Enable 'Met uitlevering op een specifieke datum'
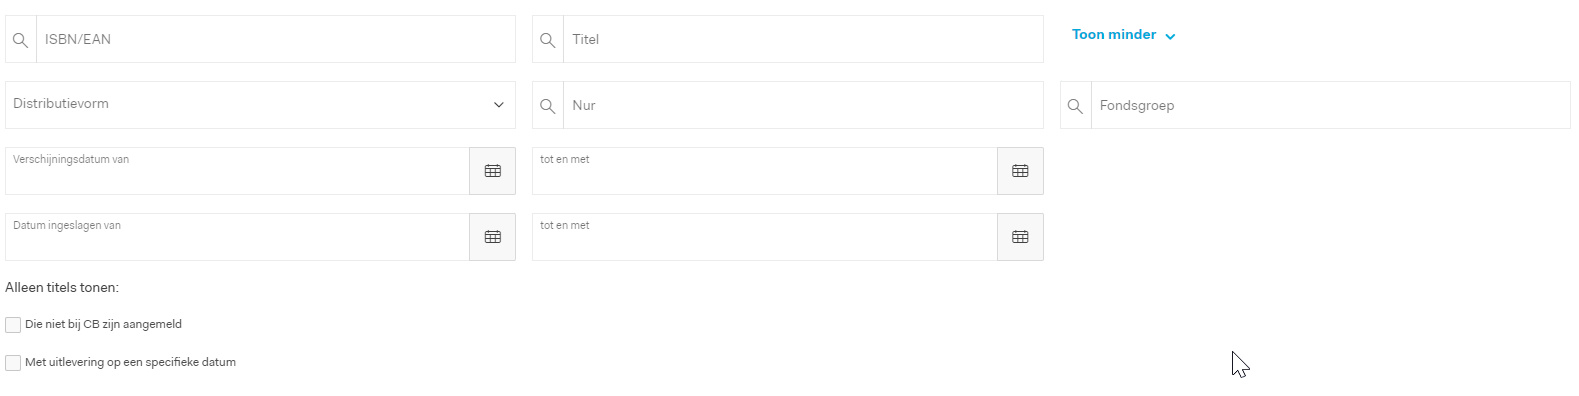1579x396 pixels. 13,363
